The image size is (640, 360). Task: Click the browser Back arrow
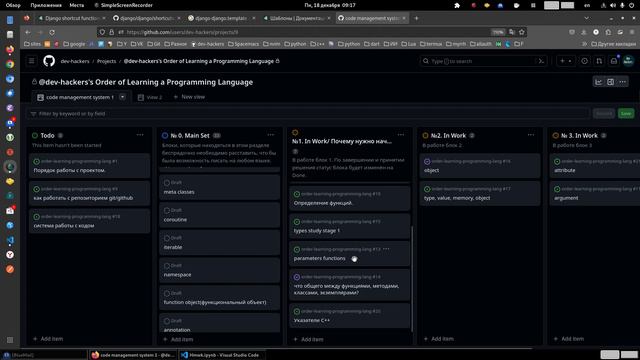(x=28, y=32)
